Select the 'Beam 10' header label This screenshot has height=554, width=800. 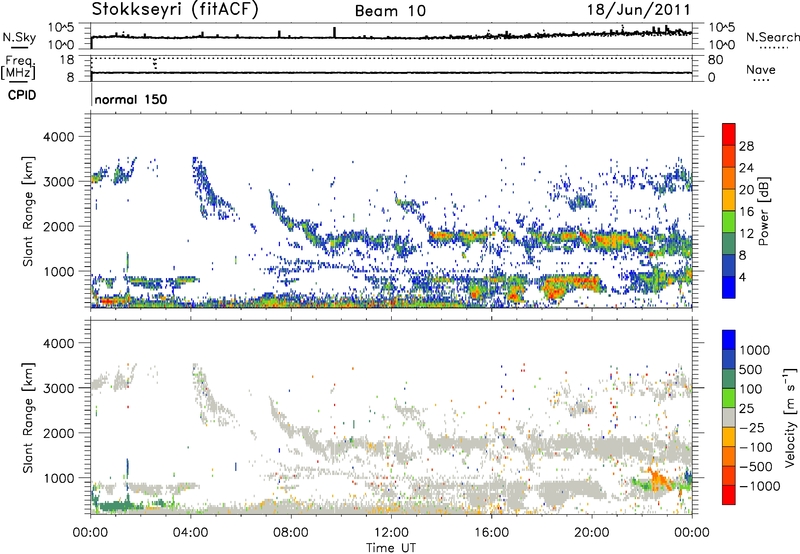(390, 11)
